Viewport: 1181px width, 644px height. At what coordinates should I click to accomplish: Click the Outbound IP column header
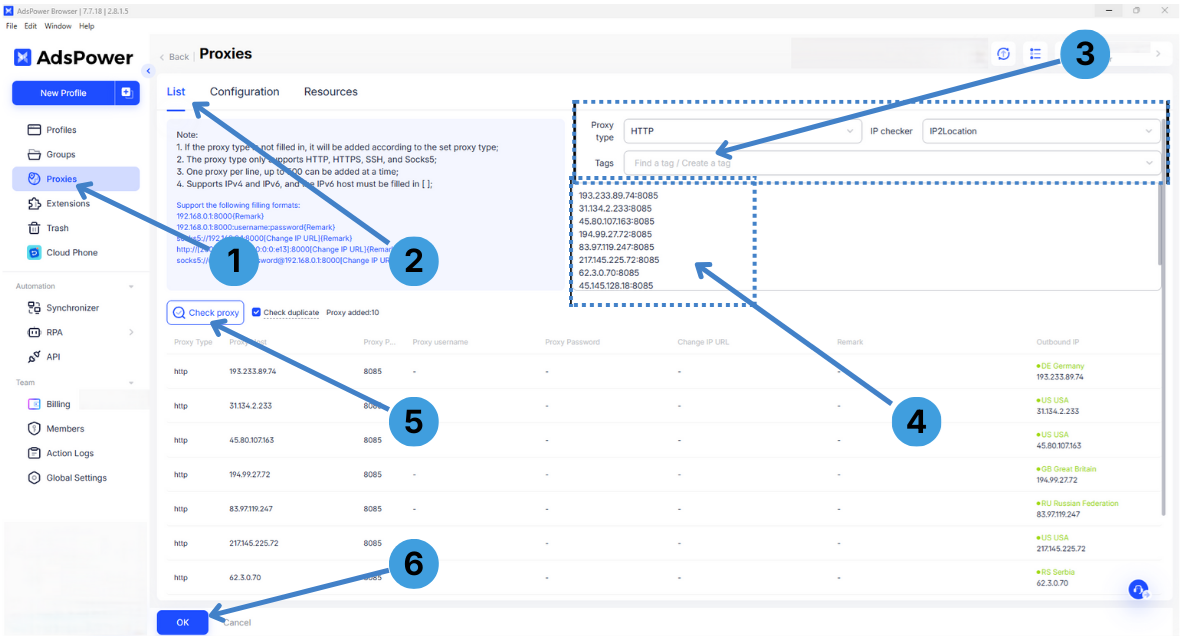[1057, 342]
